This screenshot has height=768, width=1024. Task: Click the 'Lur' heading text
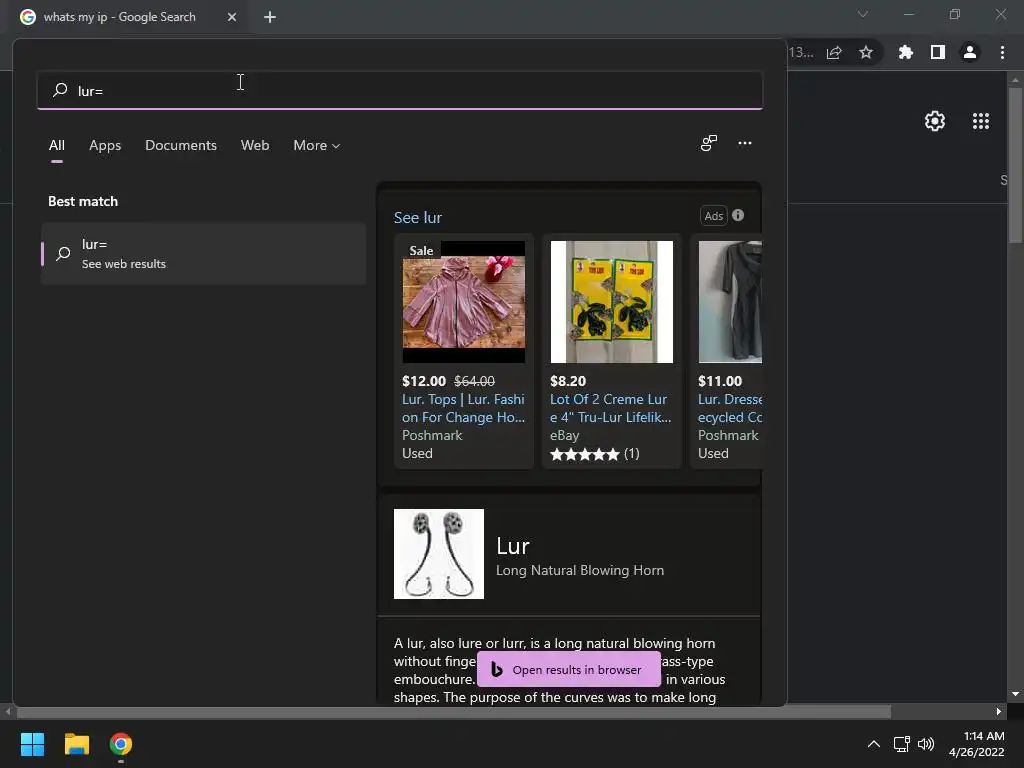pos(513,546)
